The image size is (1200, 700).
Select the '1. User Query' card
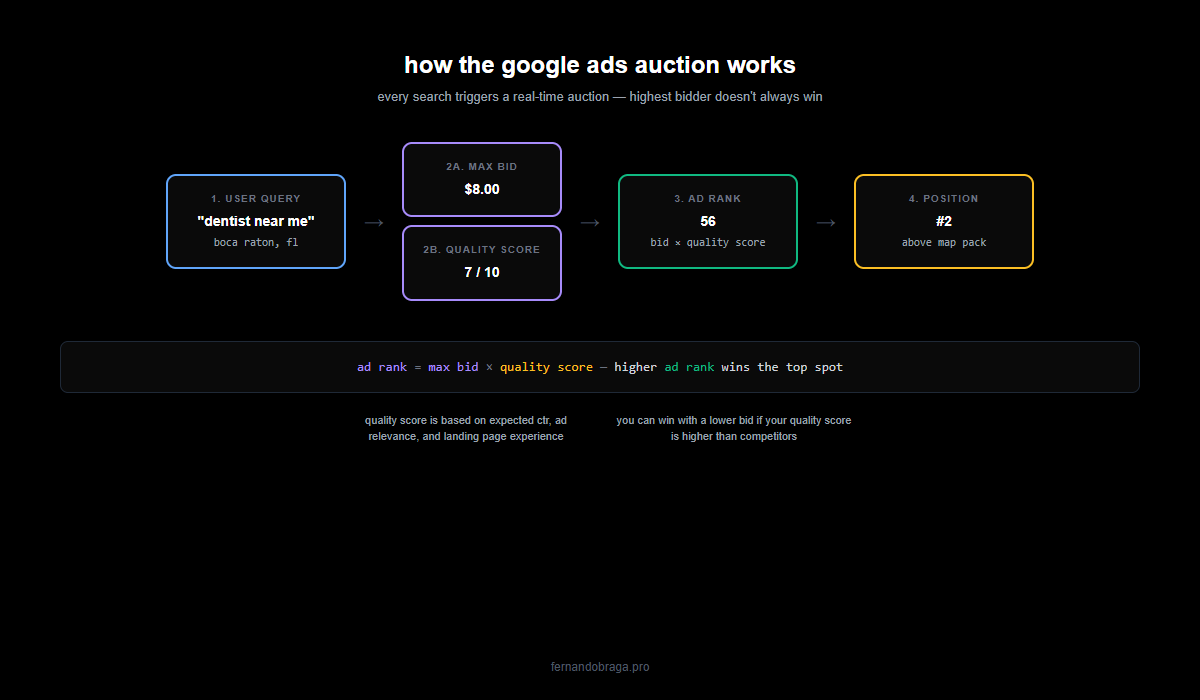[256, 221]
